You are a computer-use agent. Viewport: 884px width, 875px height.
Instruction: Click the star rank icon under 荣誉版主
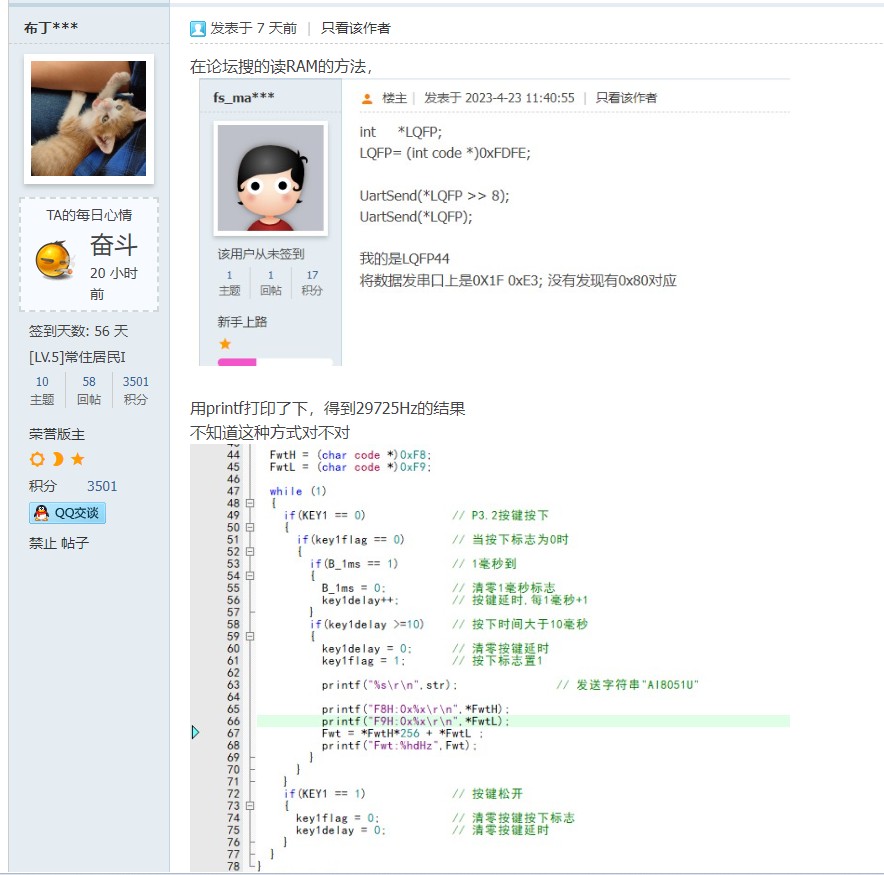point(78,459)
